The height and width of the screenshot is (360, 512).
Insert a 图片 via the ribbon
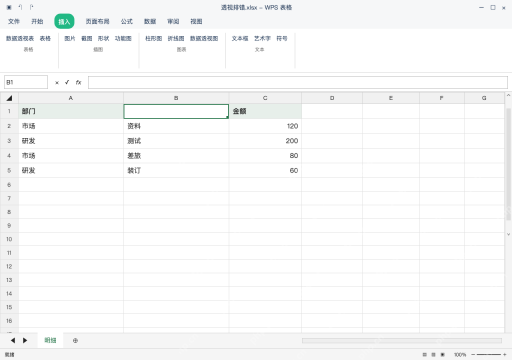(x=70, y=38)
